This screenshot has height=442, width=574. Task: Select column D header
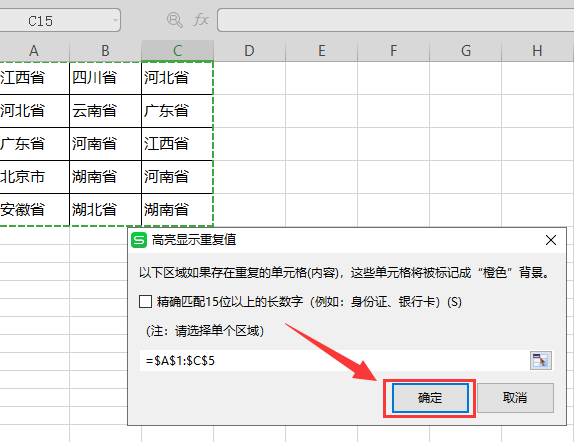tap(249, 51)
